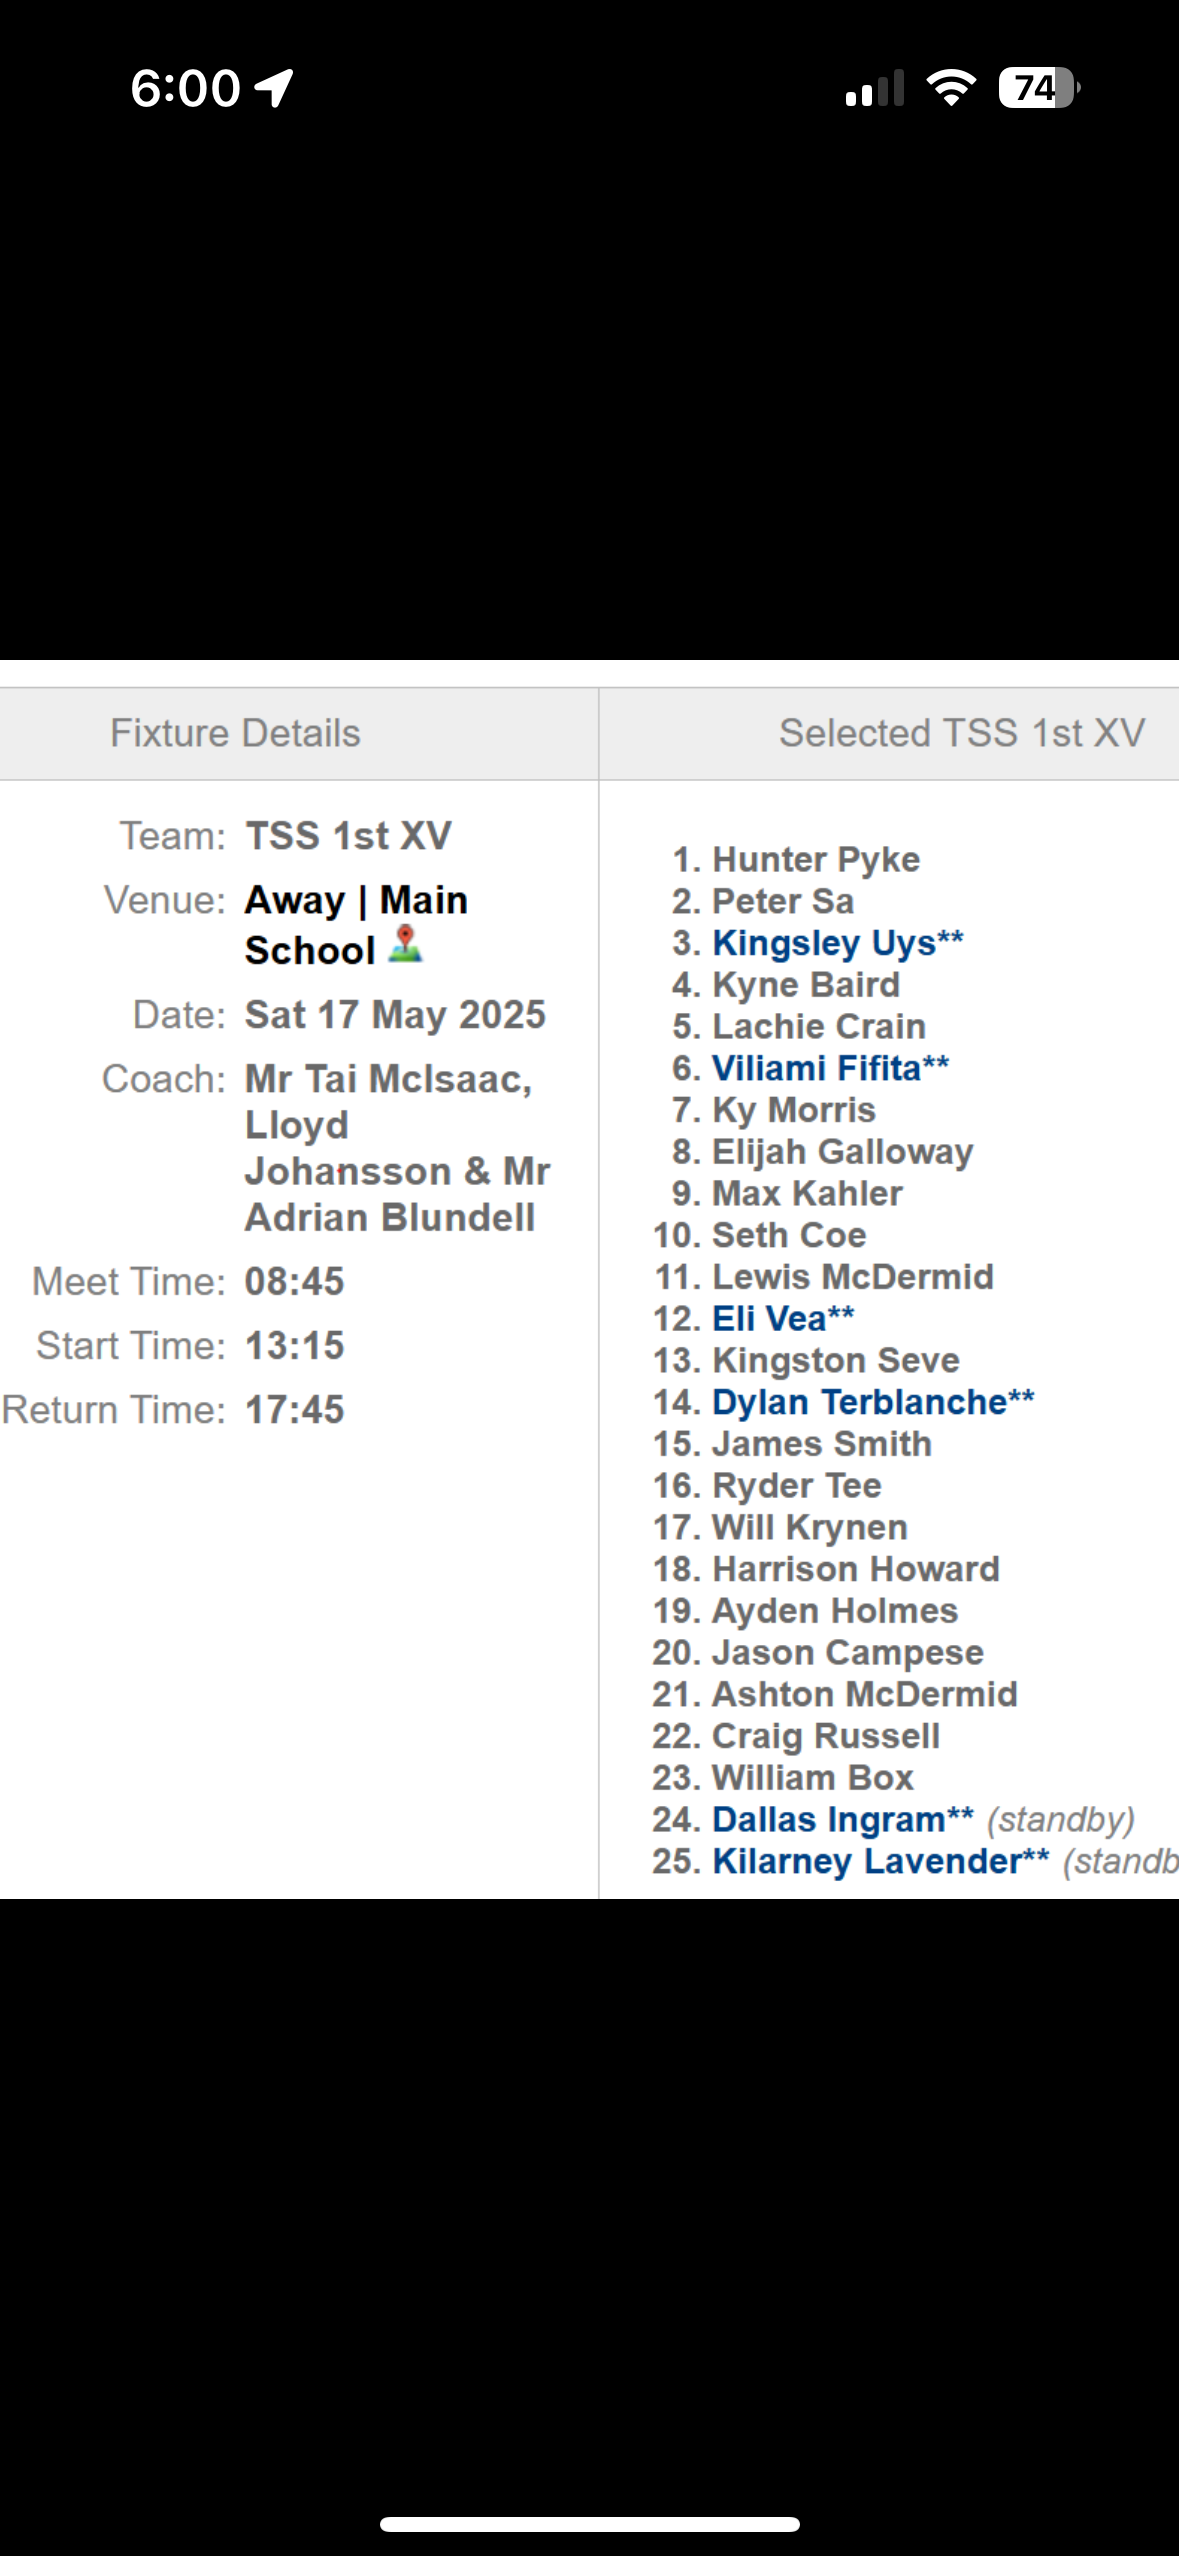Open Dallas Ingram standby player link
This screenshot has width=1179, height=2556.
tap(828, 1819)
